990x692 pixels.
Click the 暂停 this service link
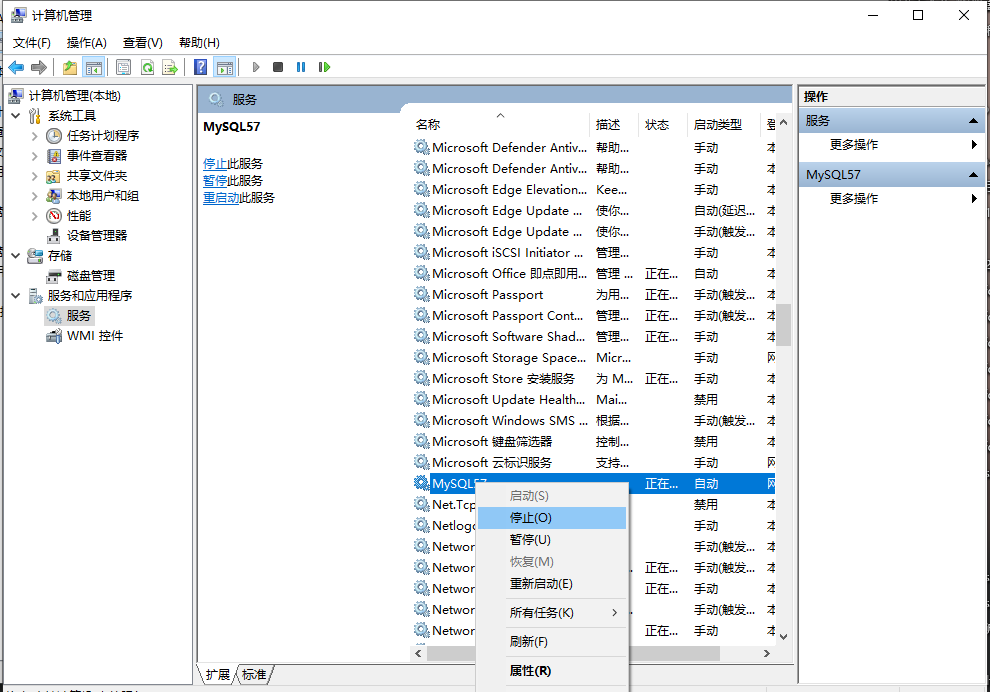pos(215,181)
